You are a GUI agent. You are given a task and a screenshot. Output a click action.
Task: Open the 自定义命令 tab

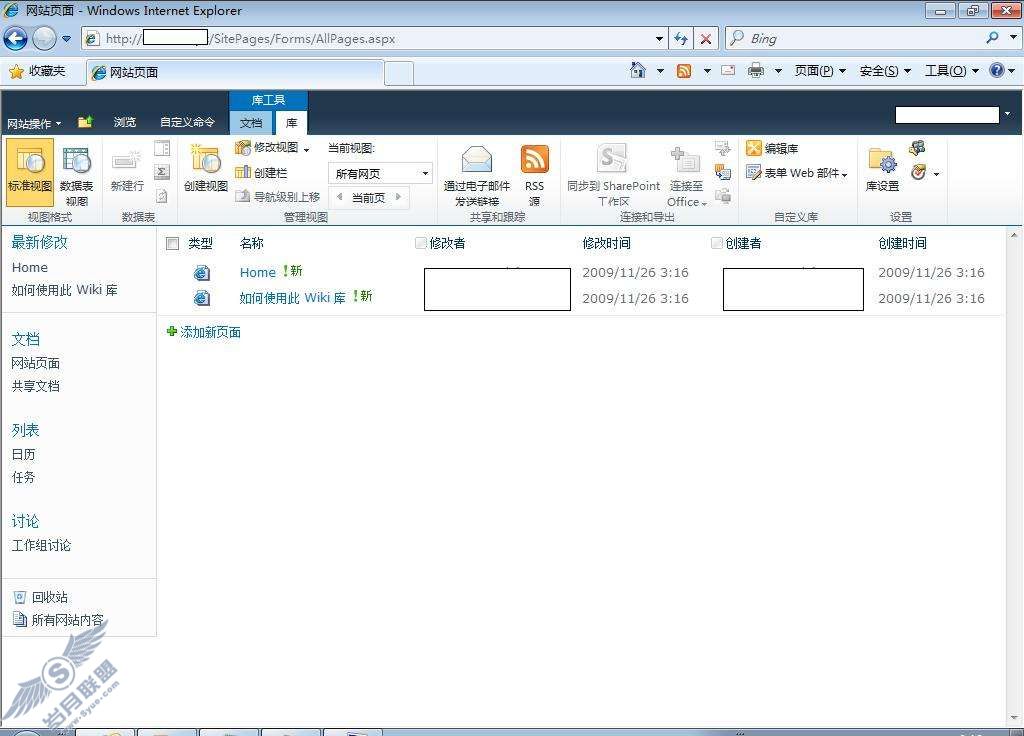tap(187, 122)
